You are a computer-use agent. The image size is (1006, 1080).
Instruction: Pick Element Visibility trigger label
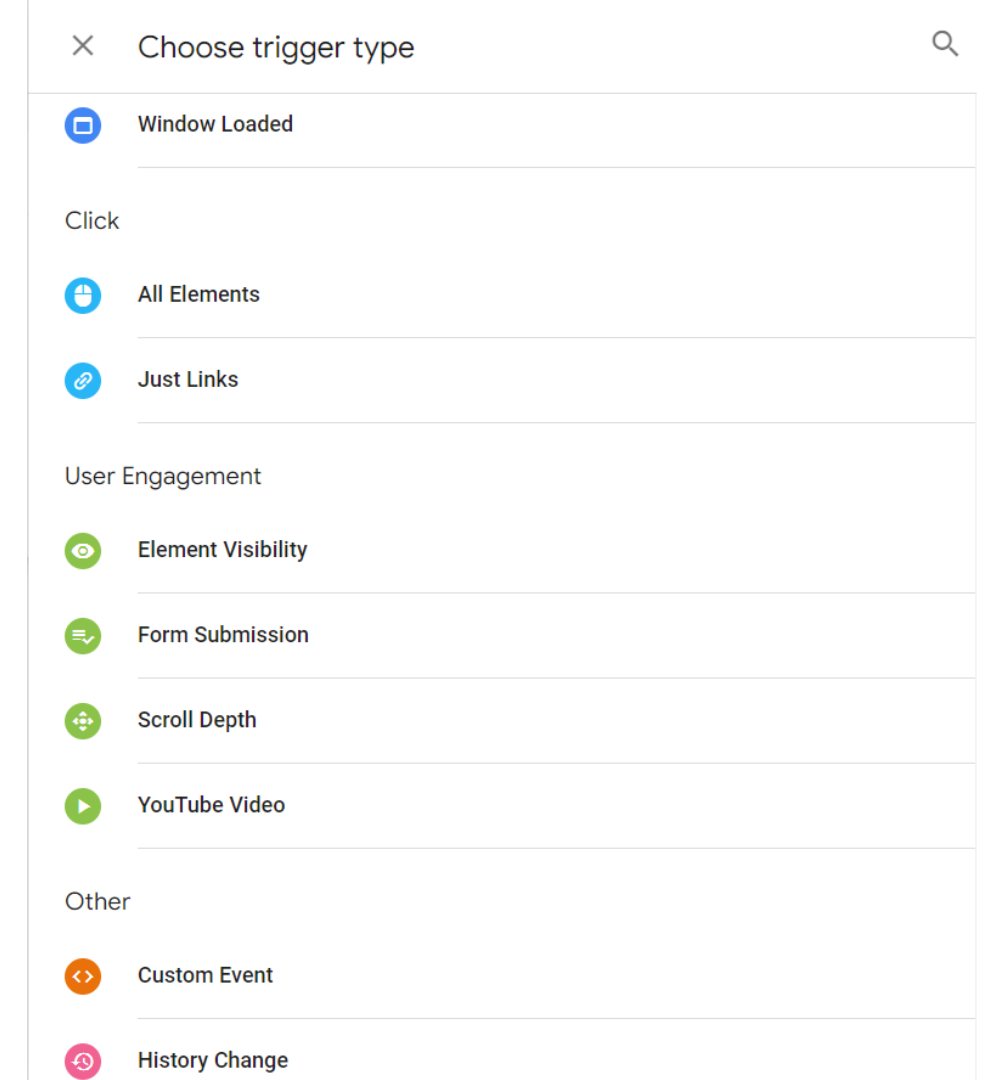click(x=222, y=550)
